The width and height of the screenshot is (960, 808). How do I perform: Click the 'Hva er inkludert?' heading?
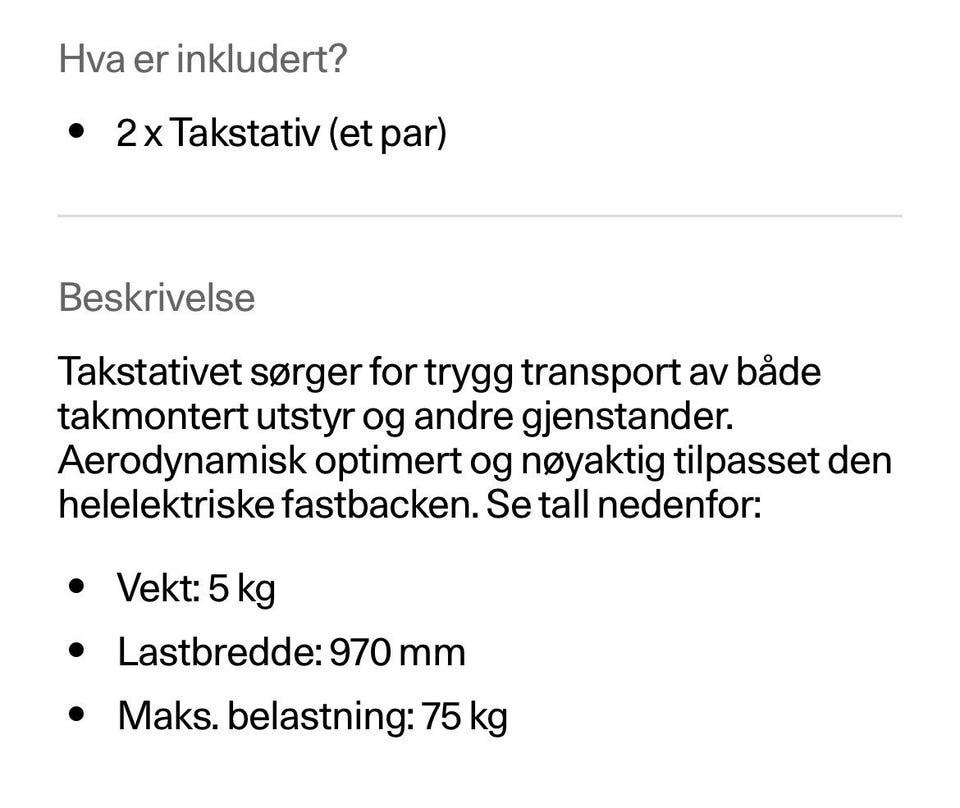(203, 59)
